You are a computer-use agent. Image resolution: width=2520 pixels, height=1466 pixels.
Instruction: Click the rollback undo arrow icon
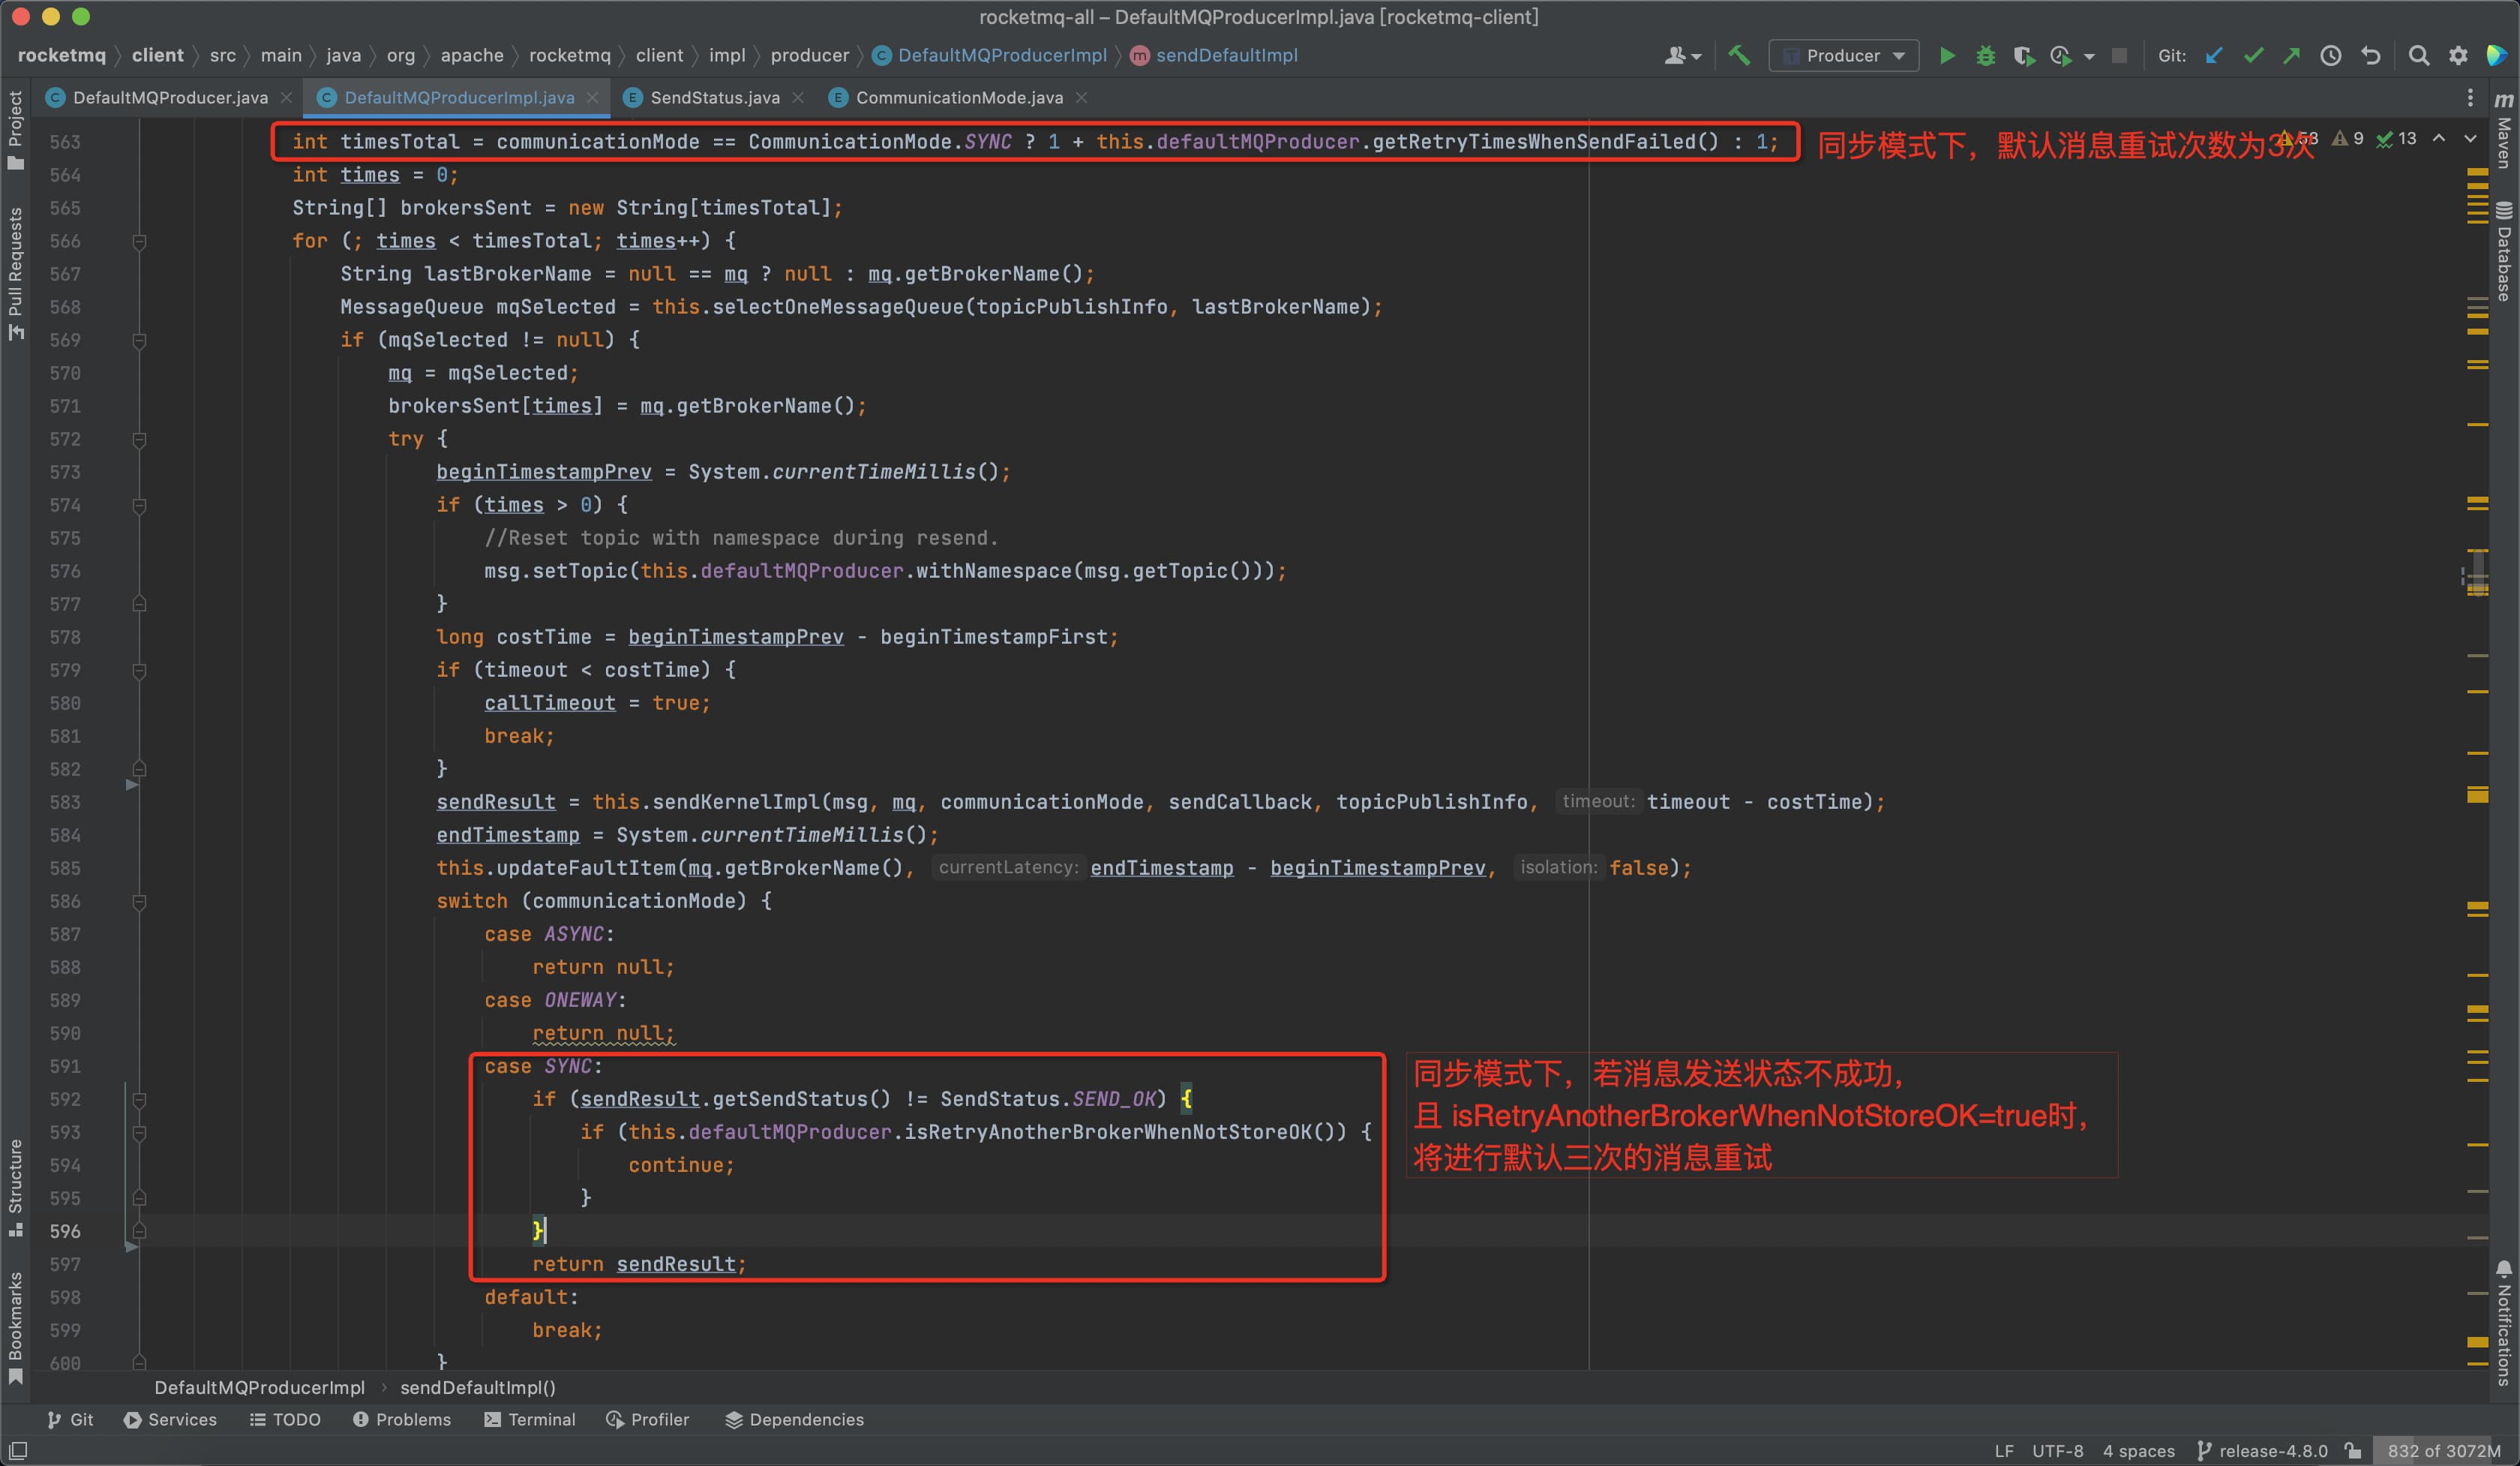pyautogui.click(x=2371, y=56)
